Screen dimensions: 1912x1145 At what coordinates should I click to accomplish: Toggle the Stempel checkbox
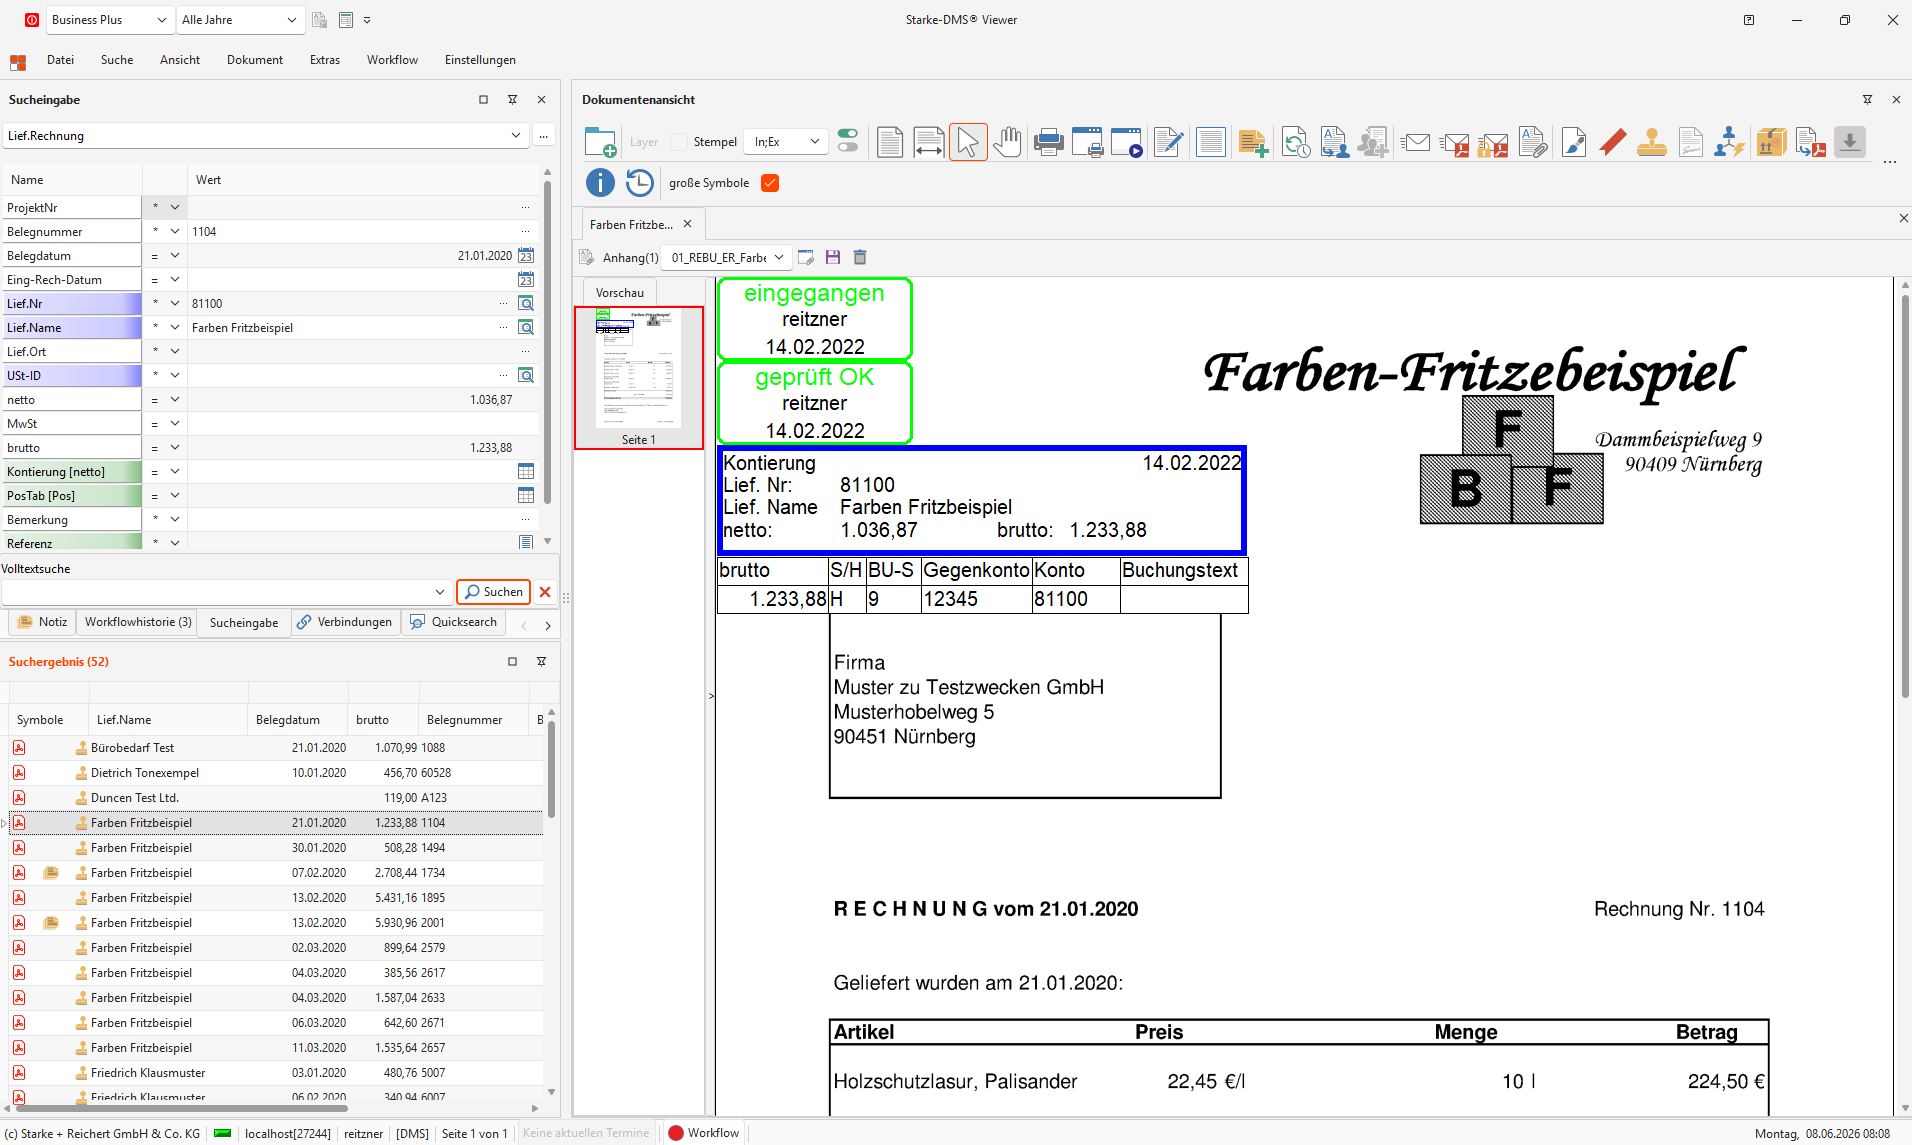point(679,142)
